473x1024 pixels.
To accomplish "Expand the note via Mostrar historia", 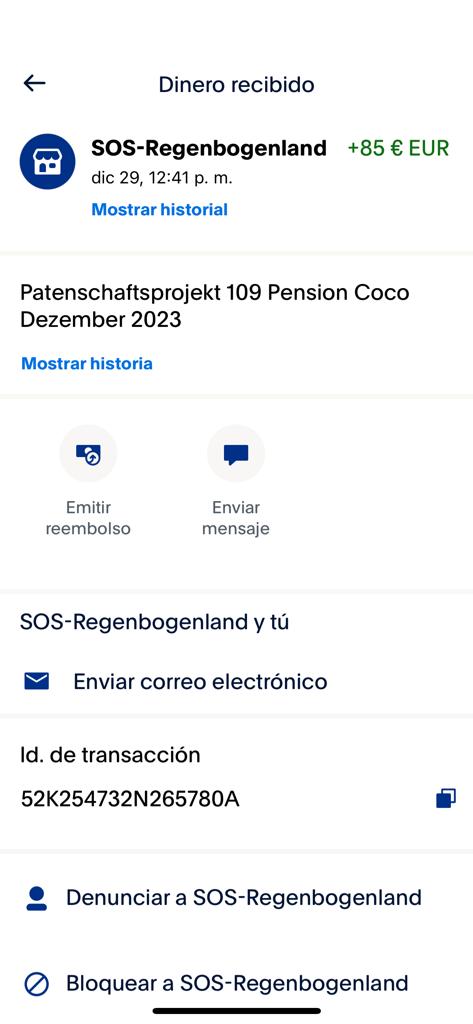I will pyautogui.click(x=87, y=364).
